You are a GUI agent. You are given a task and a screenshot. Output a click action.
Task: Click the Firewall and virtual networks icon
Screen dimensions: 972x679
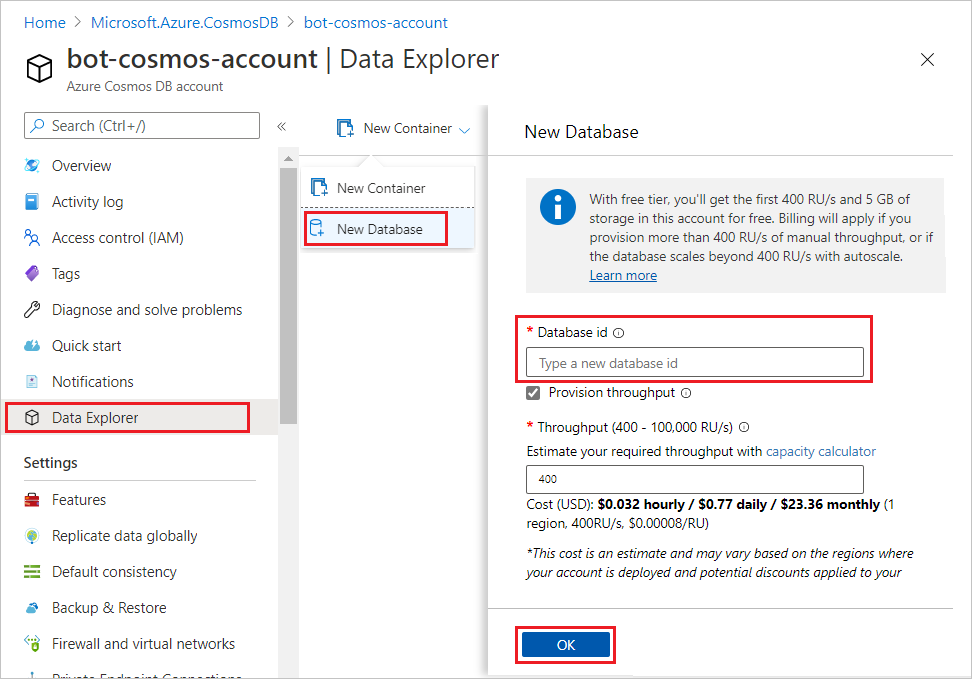tap(32, 644)
